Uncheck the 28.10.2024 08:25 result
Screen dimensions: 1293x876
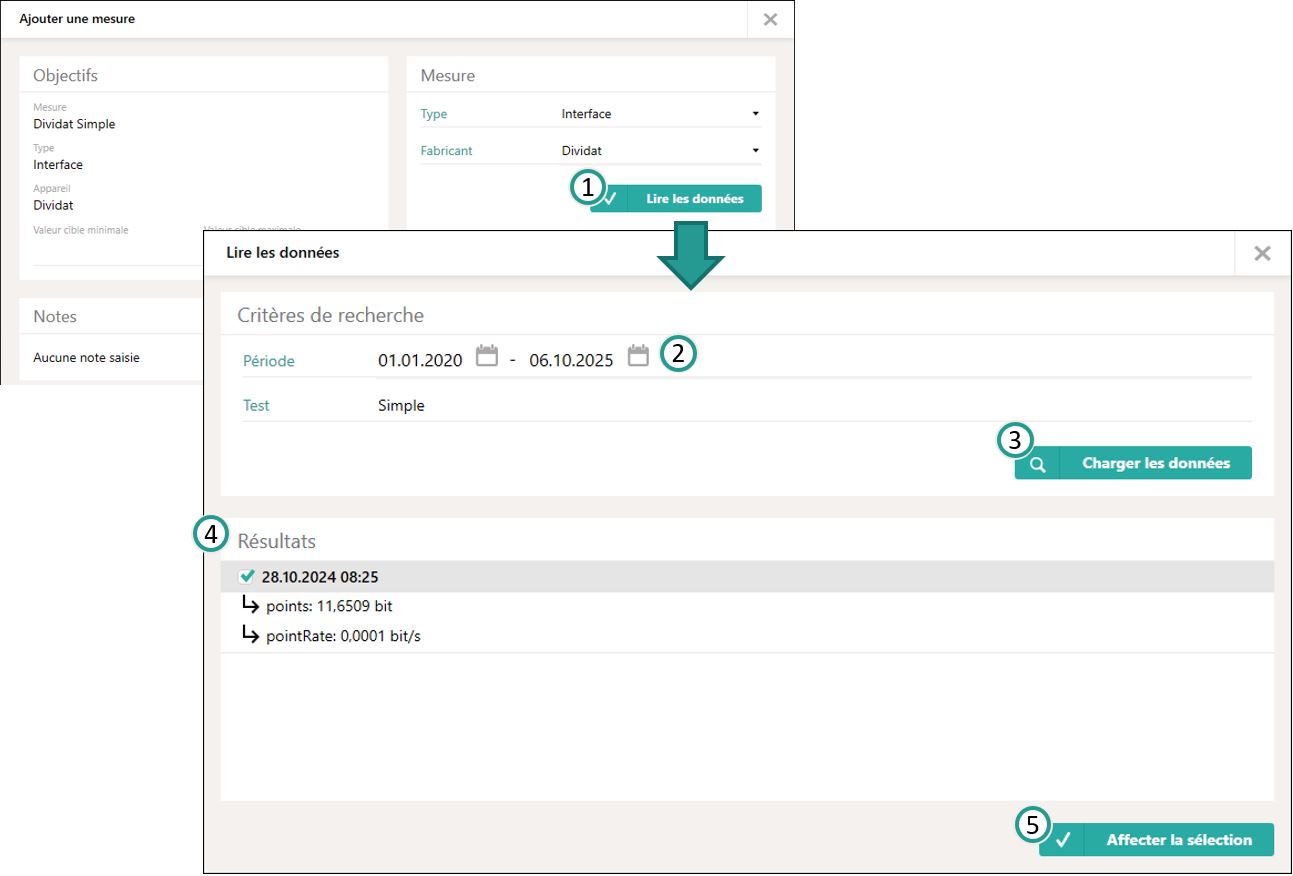pos(247,576)
